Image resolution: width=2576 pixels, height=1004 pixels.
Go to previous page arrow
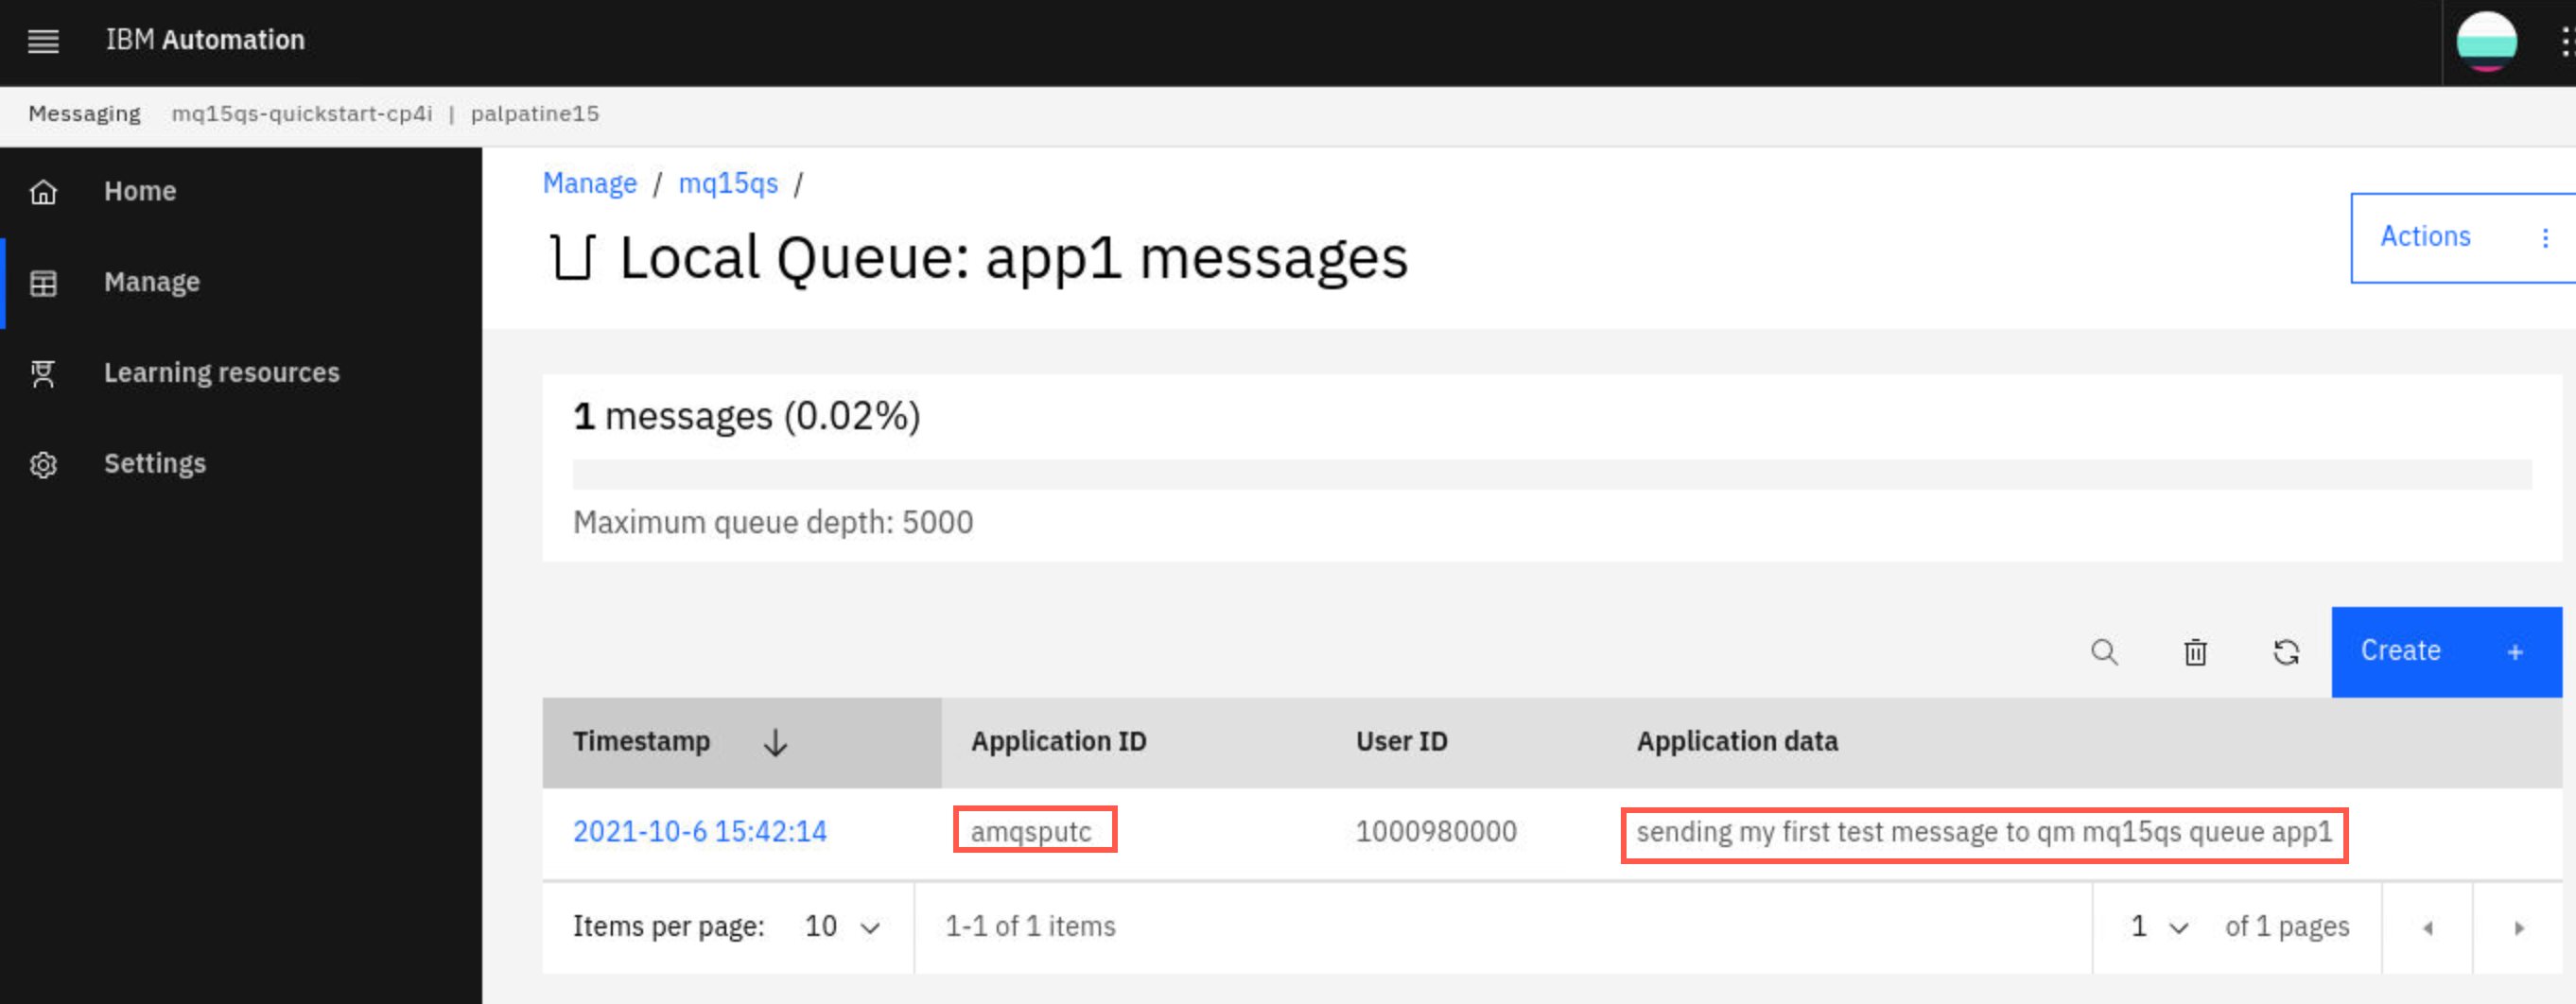point(2427,928)
